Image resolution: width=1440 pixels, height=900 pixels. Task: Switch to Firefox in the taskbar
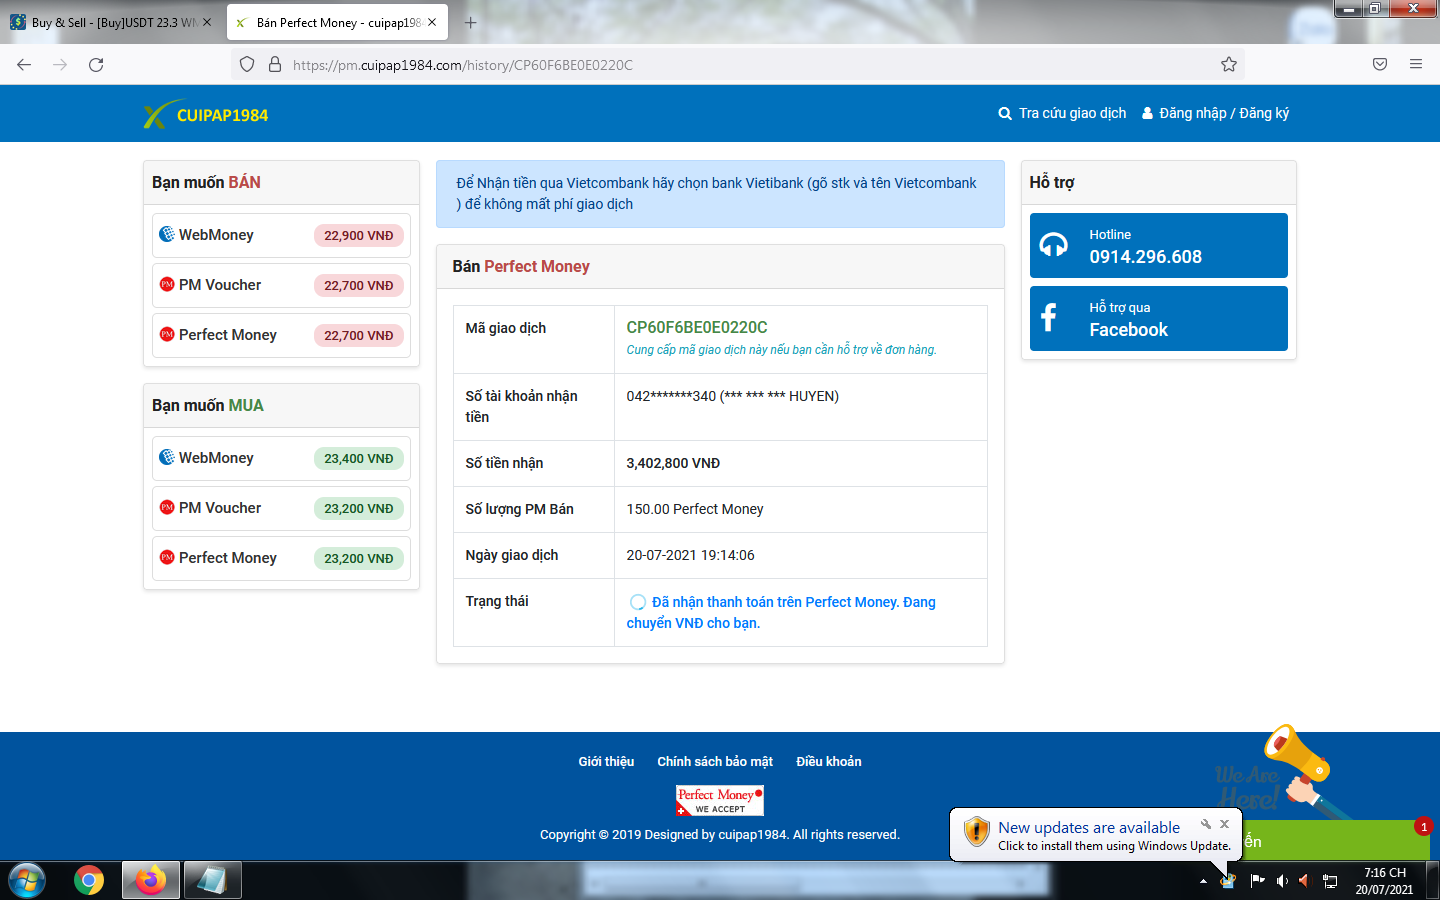tap(151, 881)
